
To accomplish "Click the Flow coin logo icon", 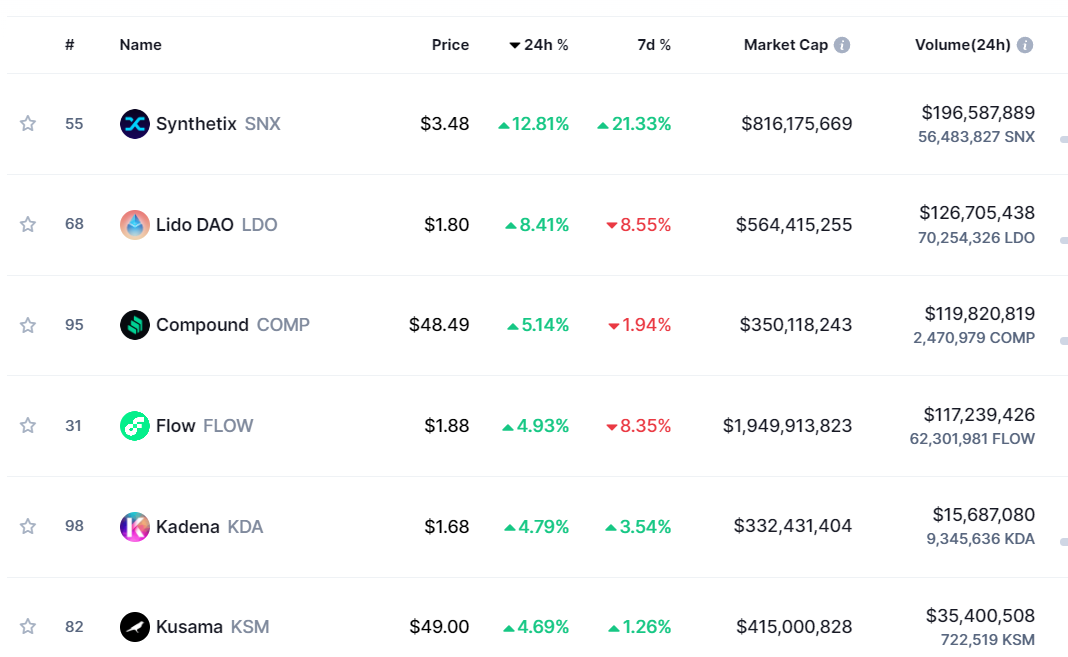I will 134,426.
